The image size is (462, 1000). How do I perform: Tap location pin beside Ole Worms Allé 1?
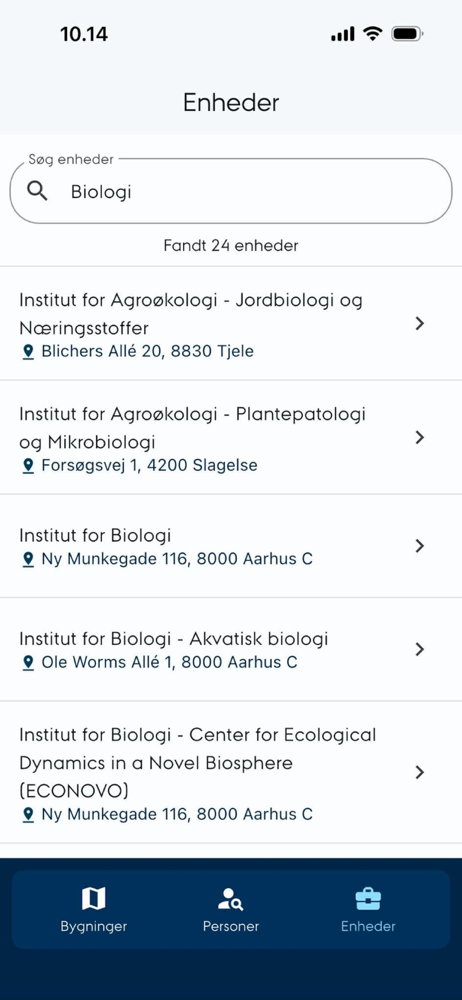point(27,663)
